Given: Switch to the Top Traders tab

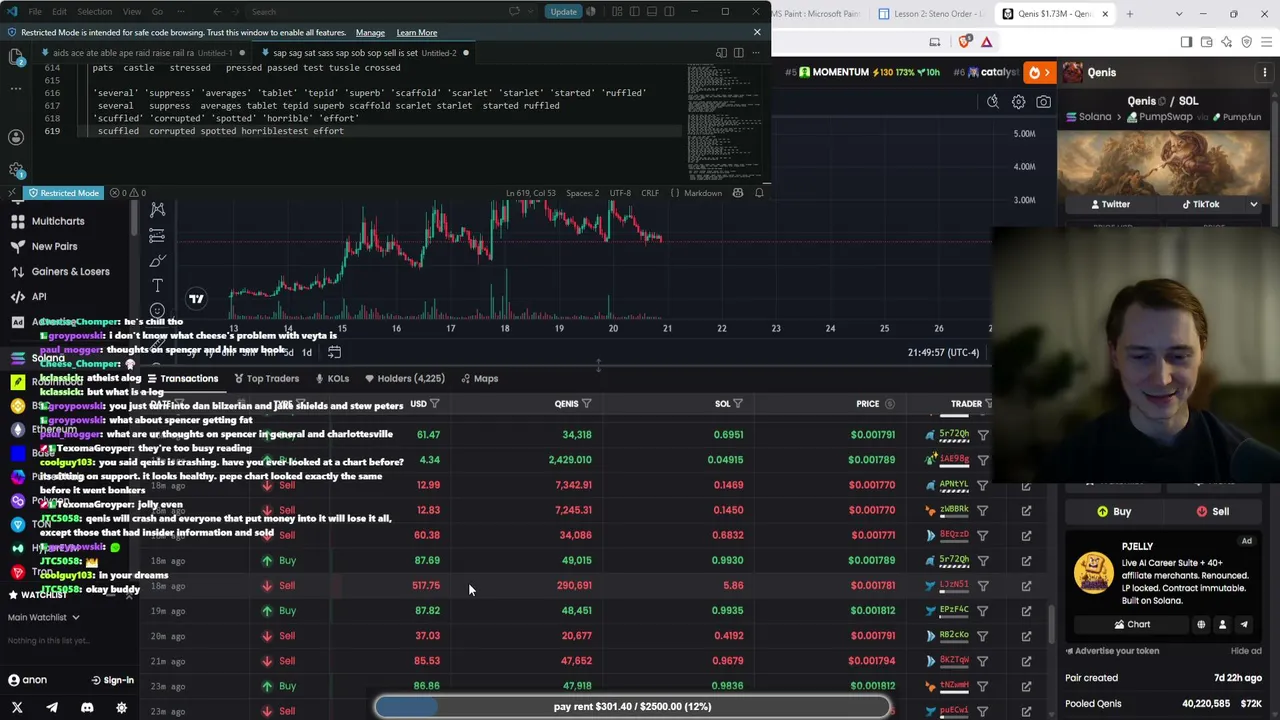Looking at the screenshot, I should (266, 378).
